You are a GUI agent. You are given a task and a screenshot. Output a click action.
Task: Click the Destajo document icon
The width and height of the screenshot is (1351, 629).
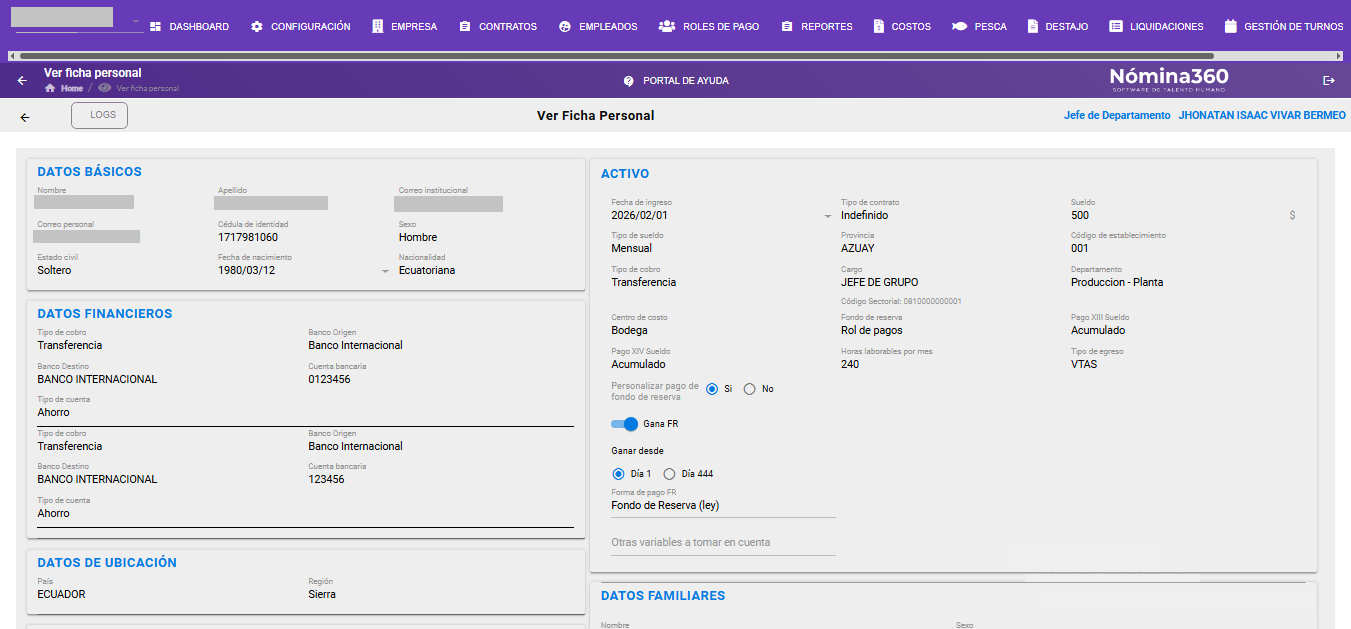pyautogui.click(x=1033, y=27)
